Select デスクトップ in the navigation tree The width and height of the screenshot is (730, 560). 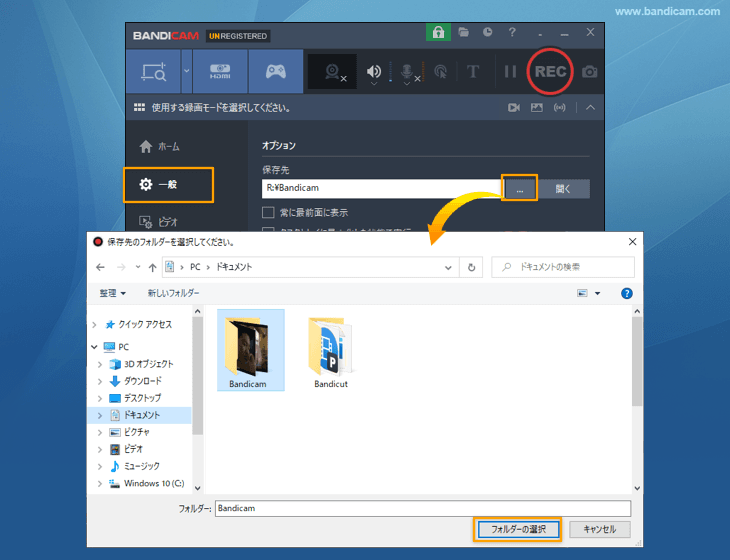(142, 398)
